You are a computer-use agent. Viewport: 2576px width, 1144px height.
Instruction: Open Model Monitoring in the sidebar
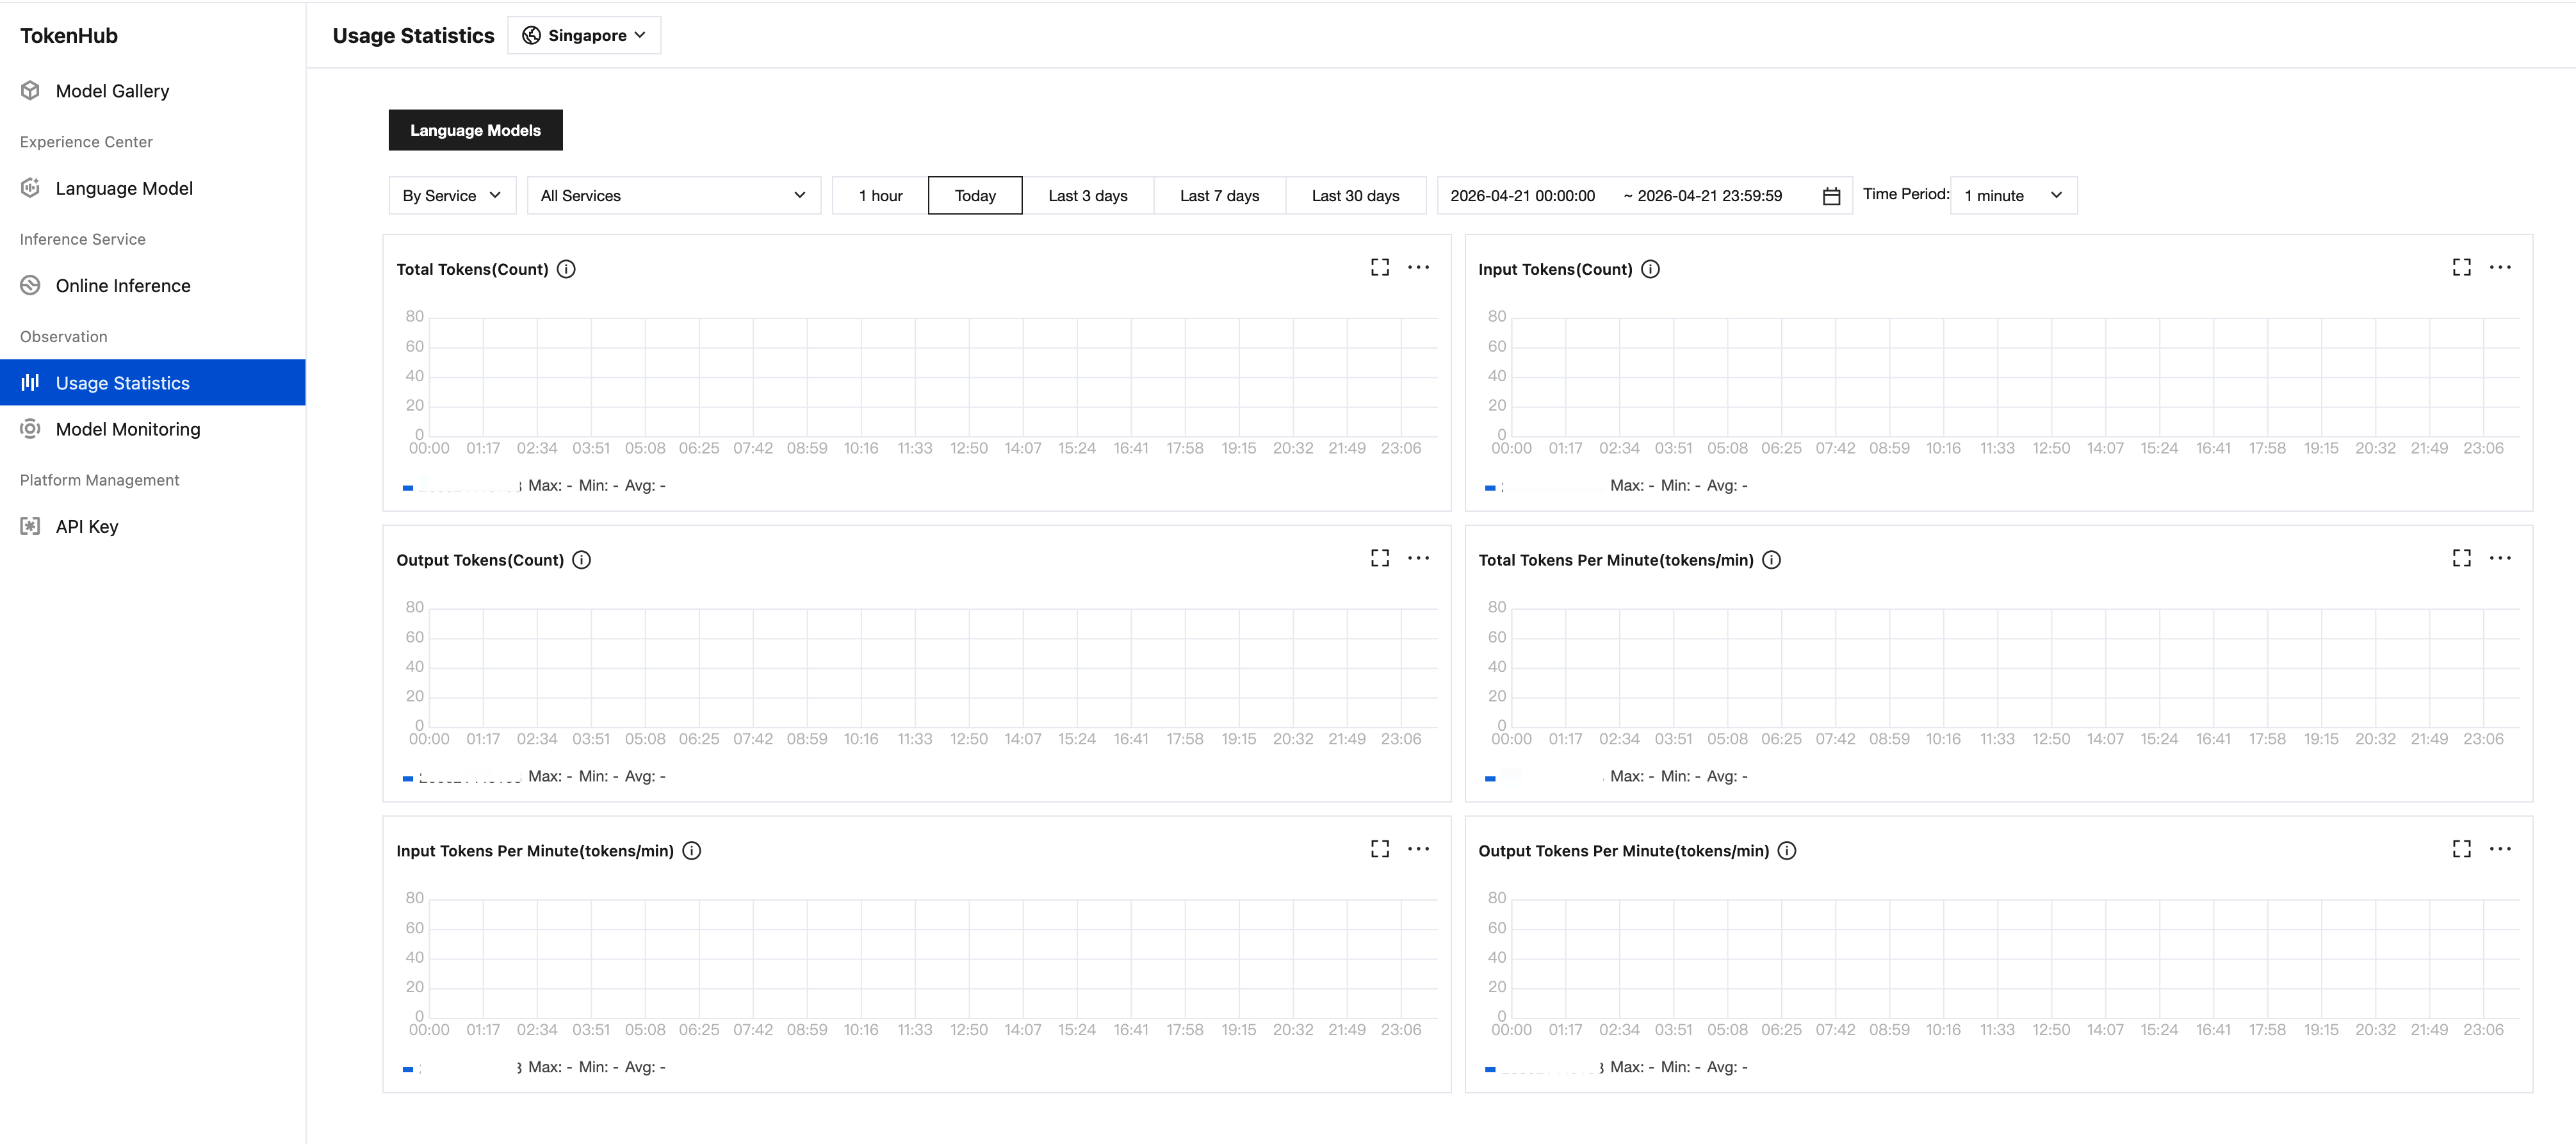[128, 429]
